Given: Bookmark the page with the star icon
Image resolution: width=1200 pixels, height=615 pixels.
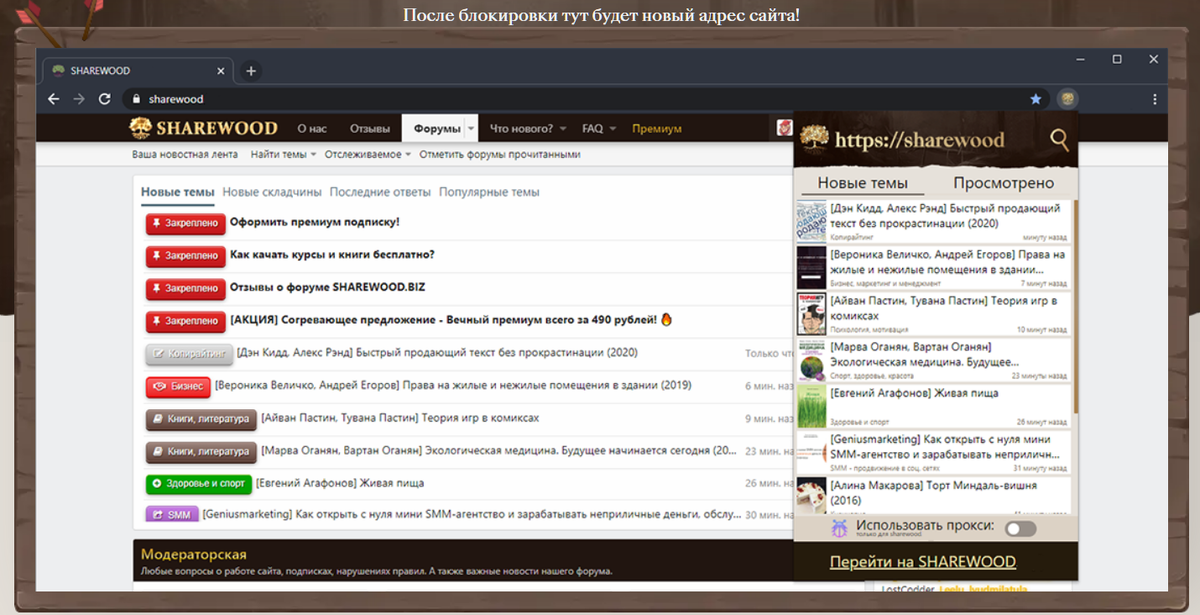Looking at the screenshot, I should [1036, 99].
